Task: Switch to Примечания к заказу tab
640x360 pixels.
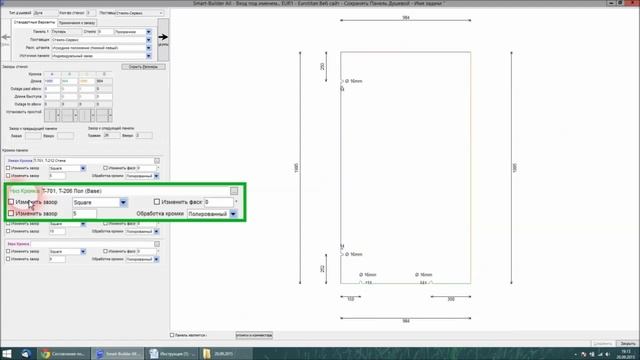Action: tap(77, 23)
